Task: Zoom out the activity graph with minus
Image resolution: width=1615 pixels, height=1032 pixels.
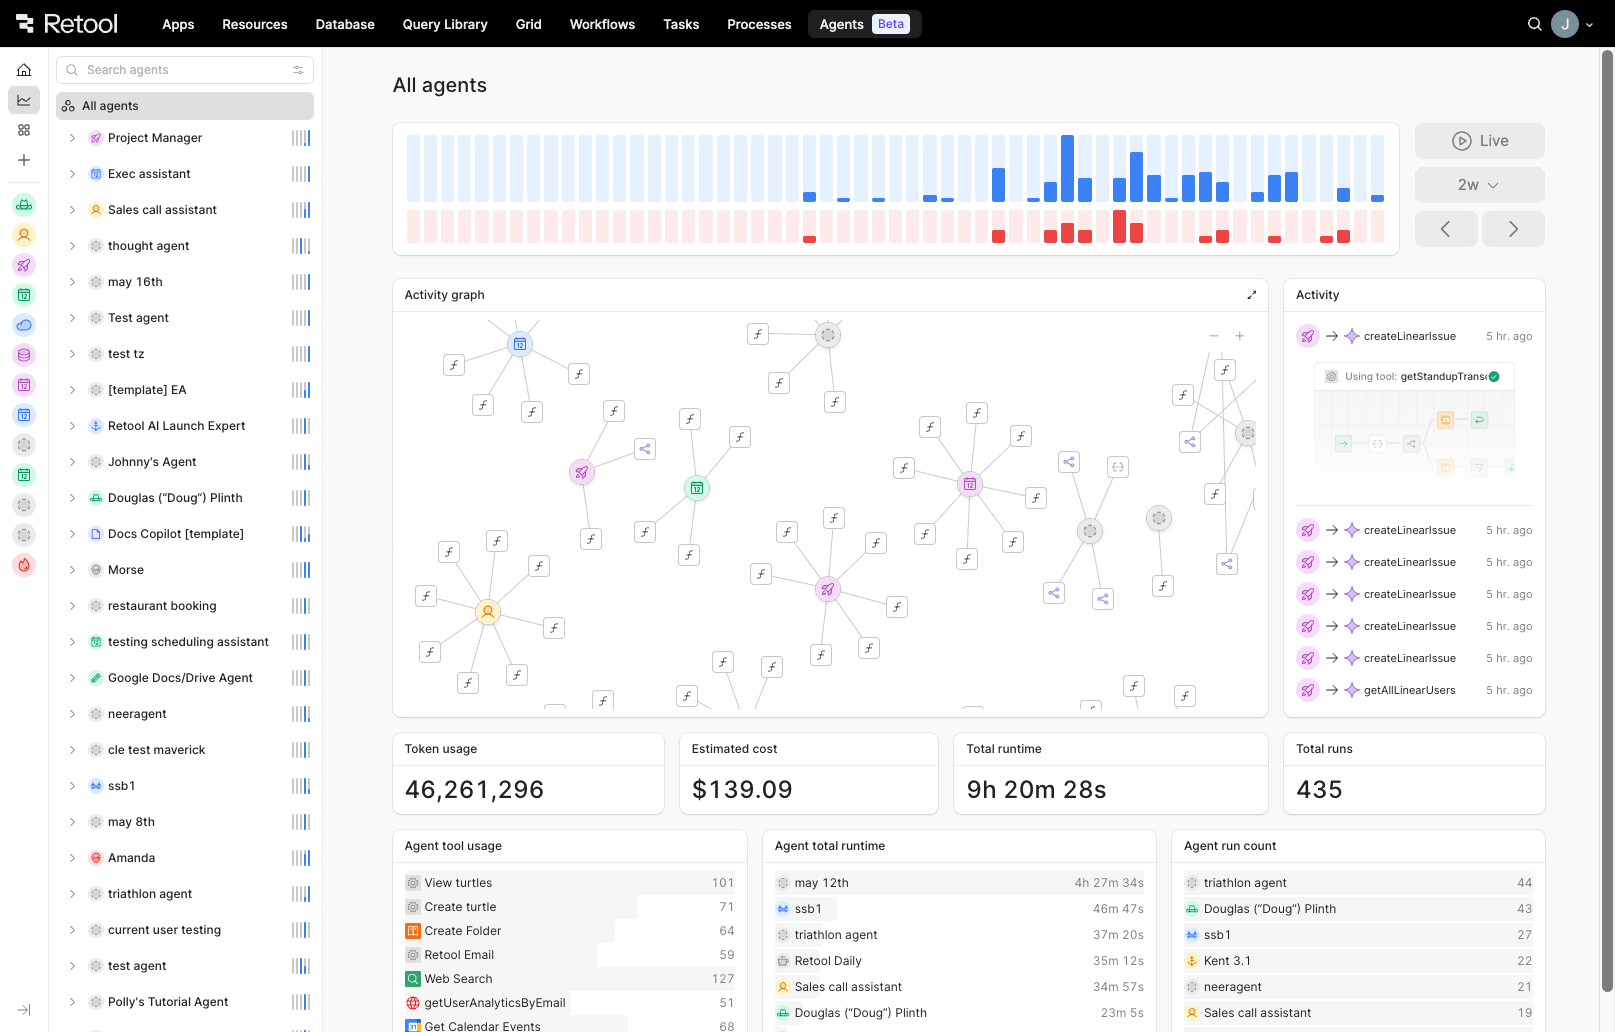Action: 1213,336
